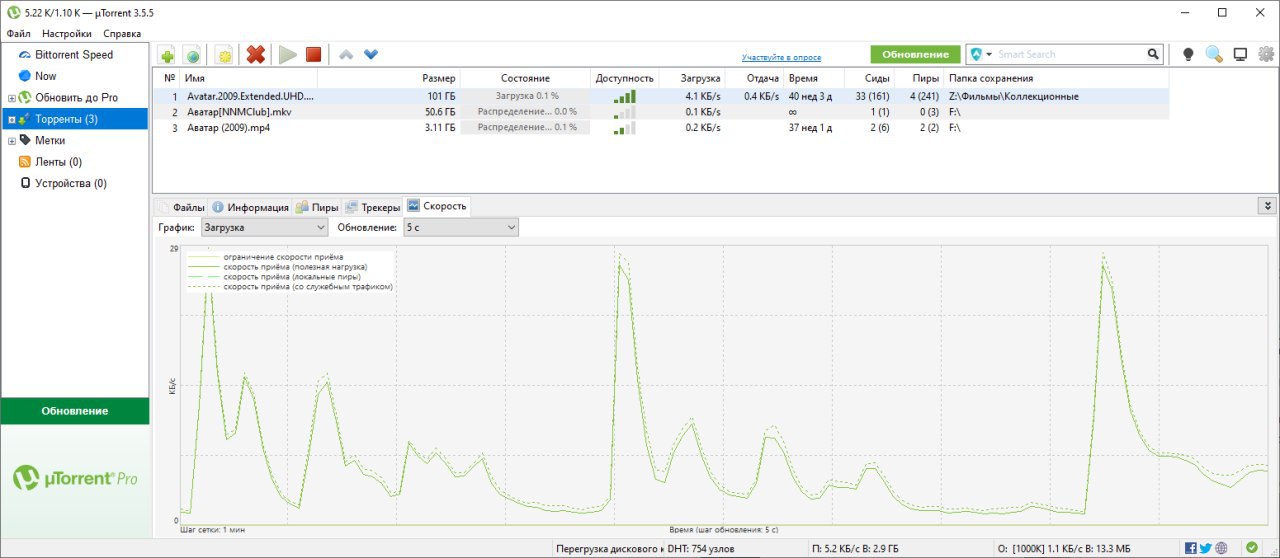Add a new torrent with the plus icon
Image resolution: width=1280 pixels, height=558 pixels.
pyautogui.click(x=167, y=55)
